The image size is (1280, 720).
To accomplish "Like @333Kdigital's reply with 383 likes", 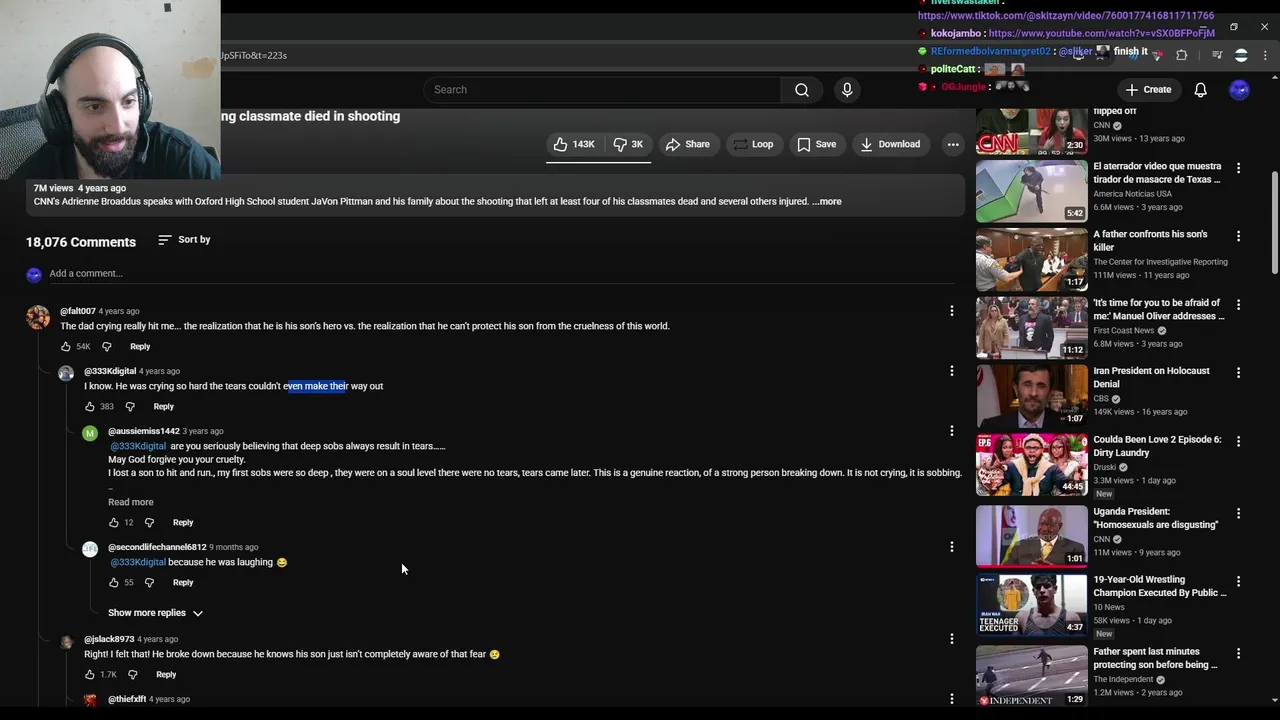I will (x=90, y=407).
